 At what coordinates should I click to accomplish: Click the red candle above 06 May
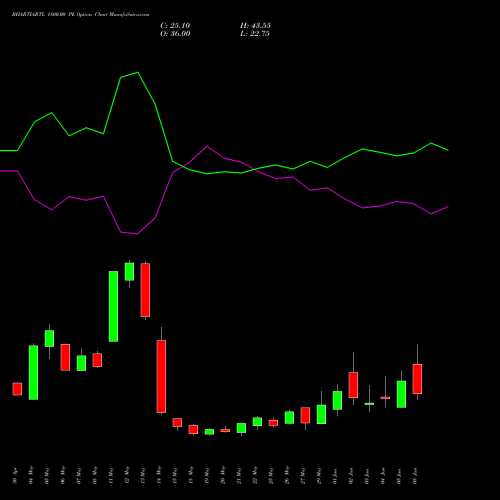pyautogui.click(x=65, y=357)
